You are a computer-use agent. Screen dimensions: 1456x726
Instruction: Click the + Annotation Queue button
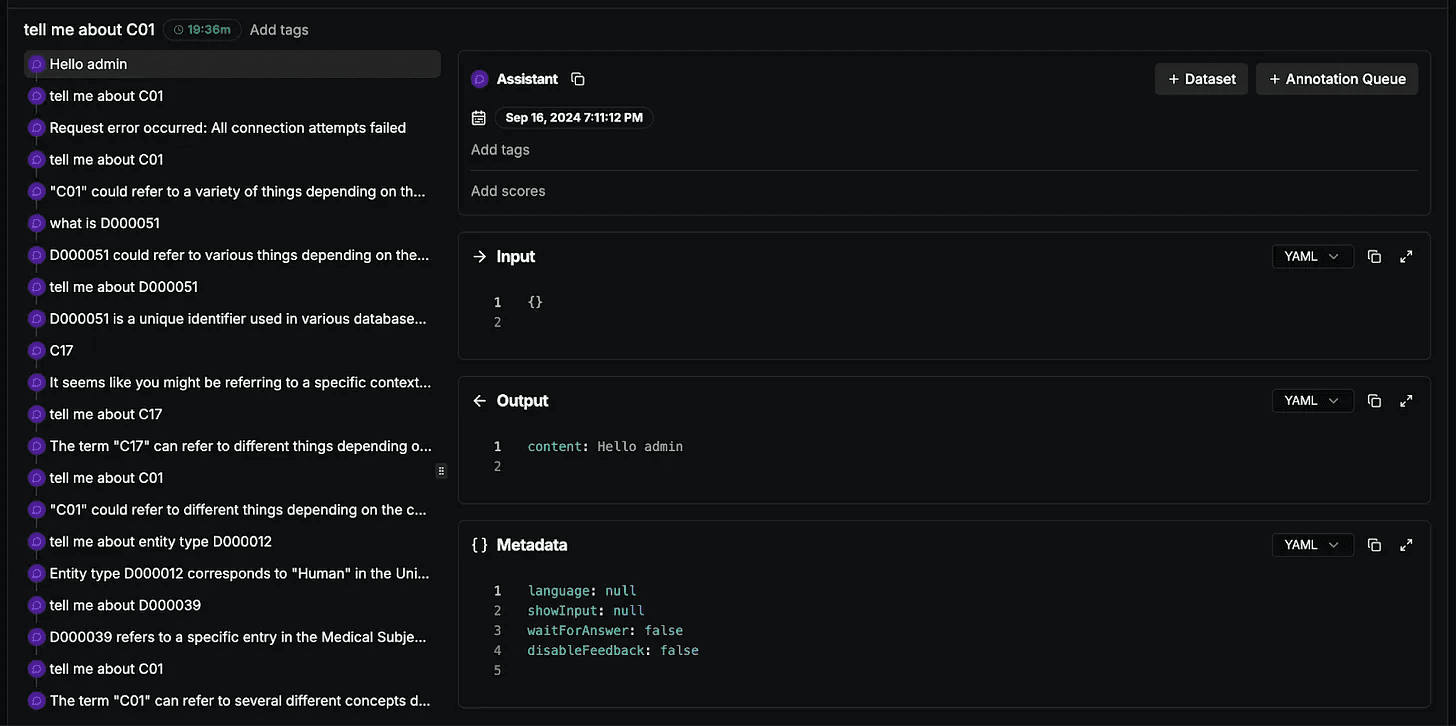tap(1337, 79)
